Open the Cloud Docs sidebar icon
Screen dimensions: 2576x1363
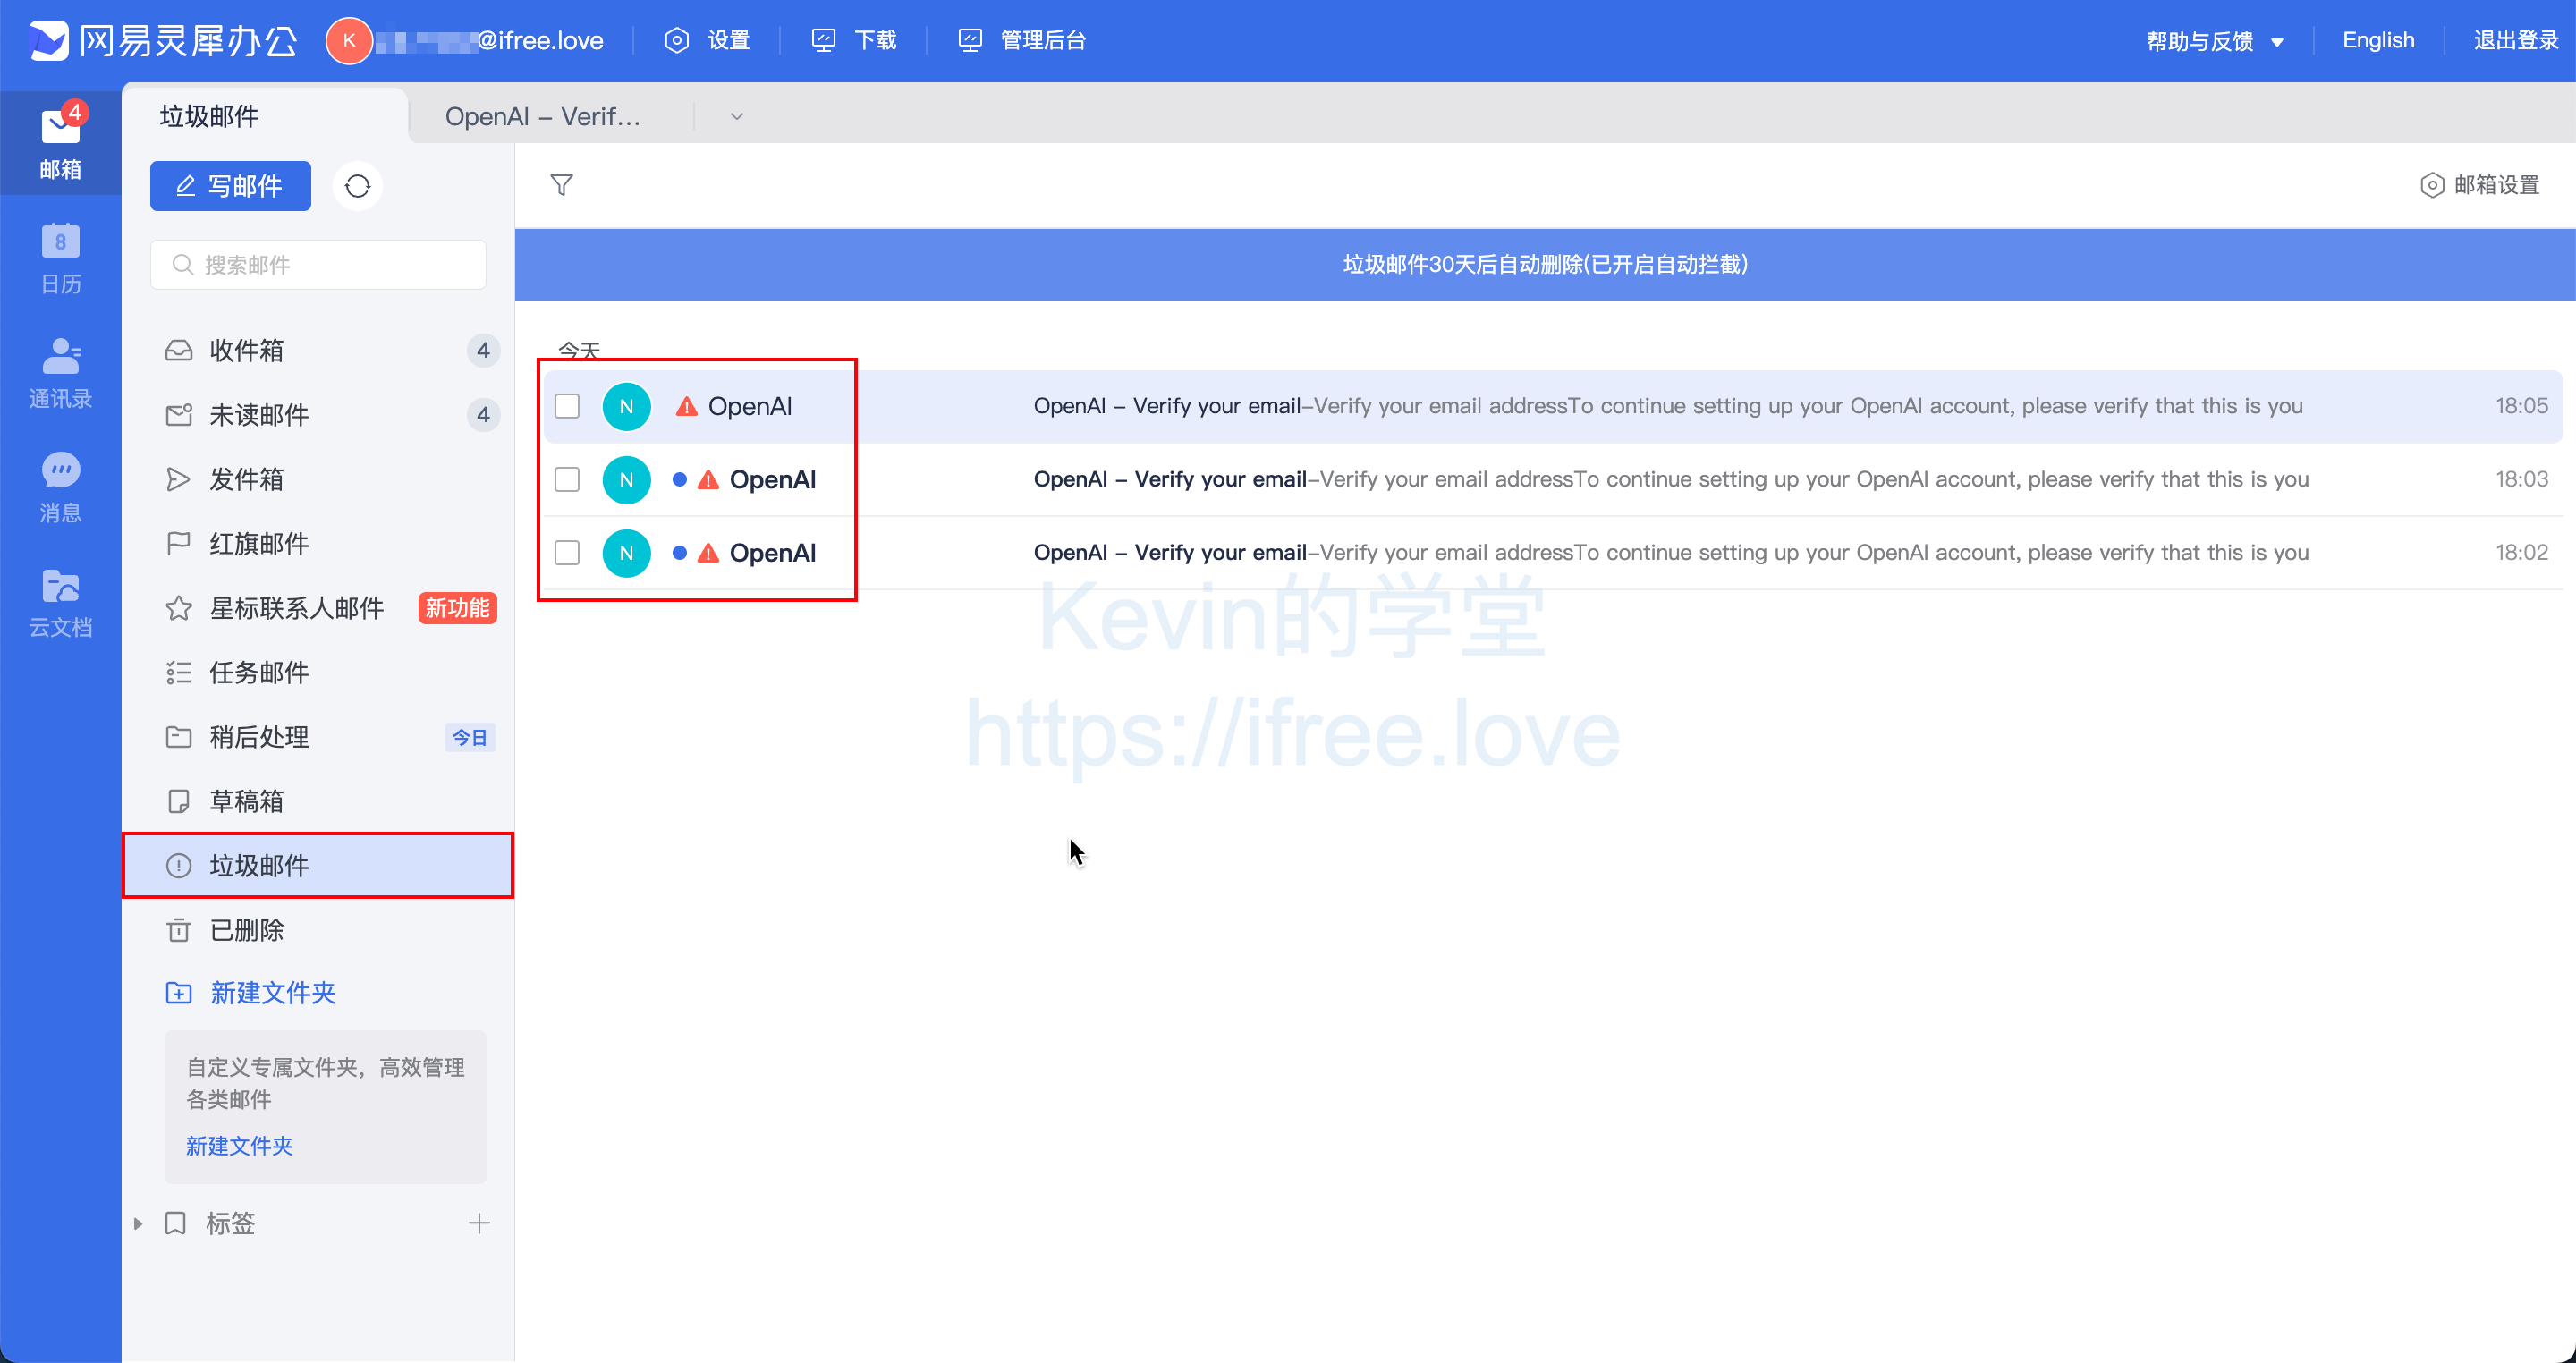tap(60, 602)
